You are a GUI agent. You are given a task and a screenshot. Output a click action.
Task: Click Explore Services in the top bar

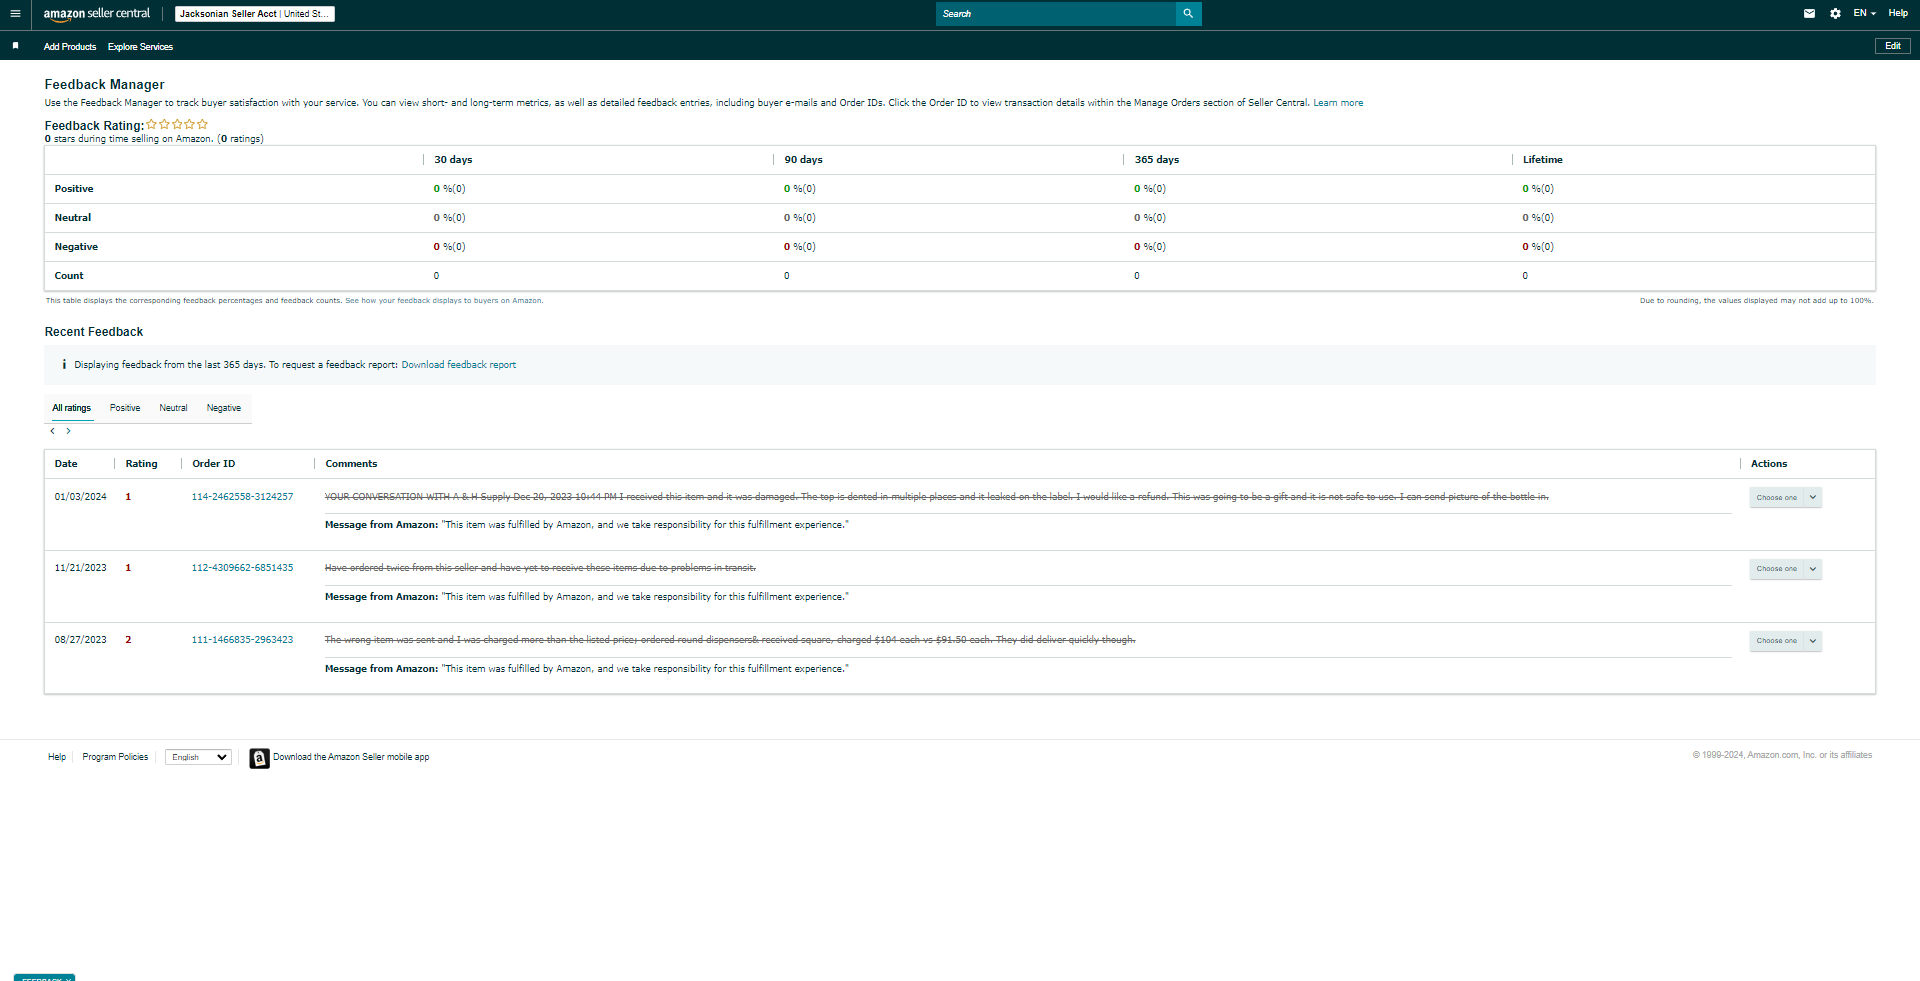point(140,47)
